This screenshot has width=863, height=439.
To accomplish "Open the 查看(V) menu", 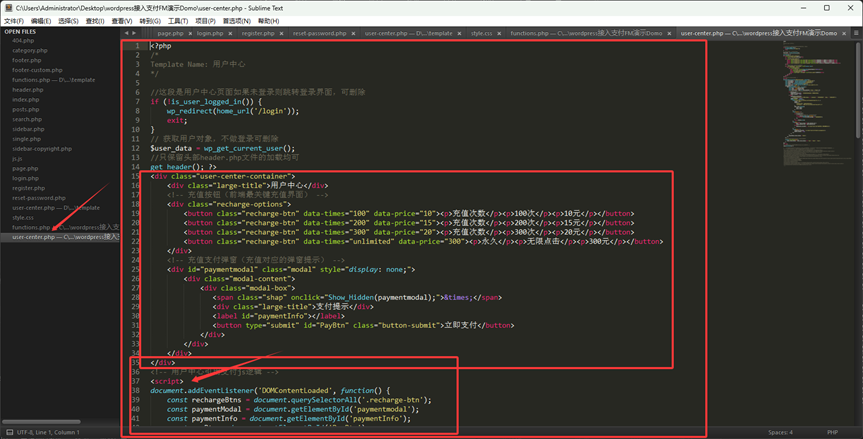I will click(122, 21).
